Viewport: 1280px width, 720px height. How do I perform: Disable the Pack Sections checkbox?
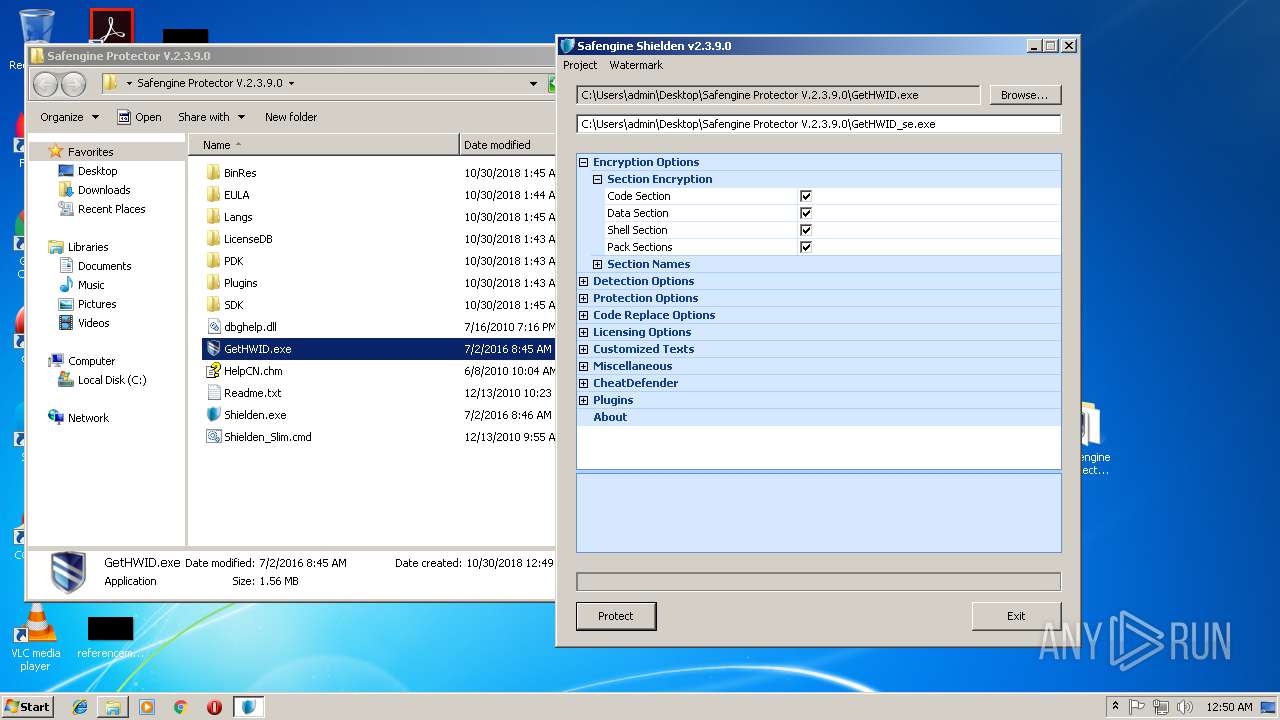pos(806,247)
